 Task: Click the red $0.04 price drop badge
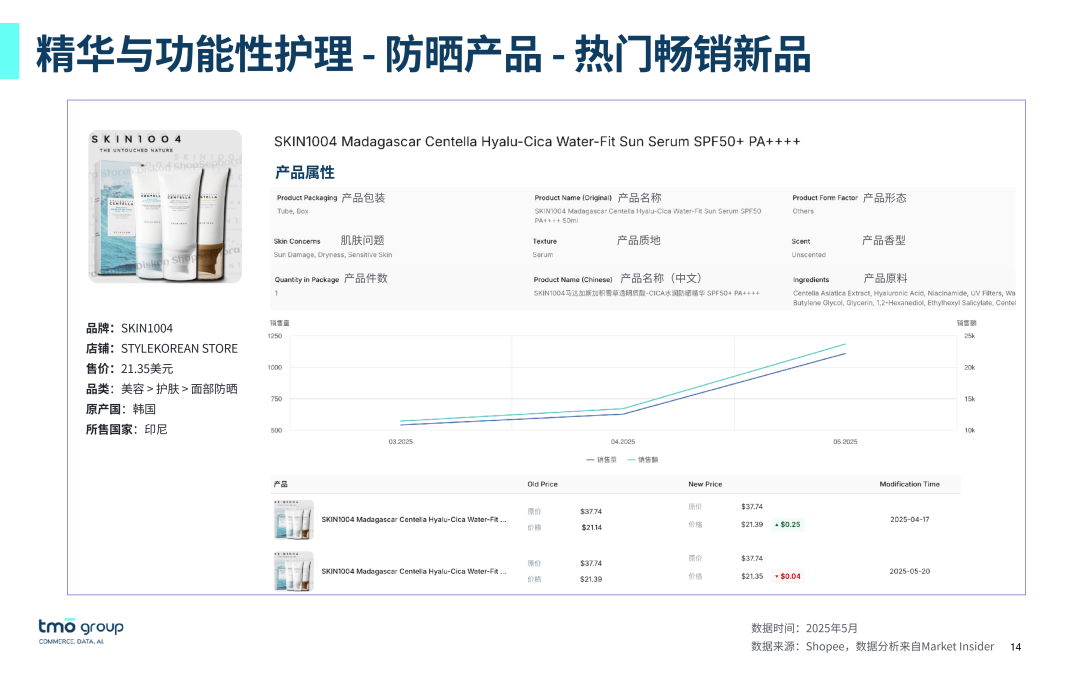[787, 576]
